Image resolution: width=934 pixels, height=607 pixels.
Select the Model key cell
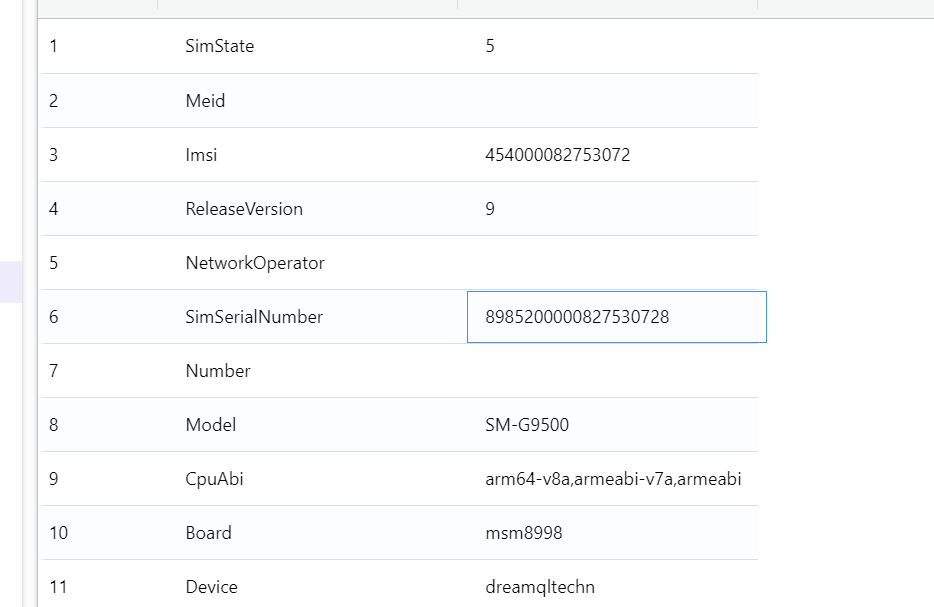[211, 425]
